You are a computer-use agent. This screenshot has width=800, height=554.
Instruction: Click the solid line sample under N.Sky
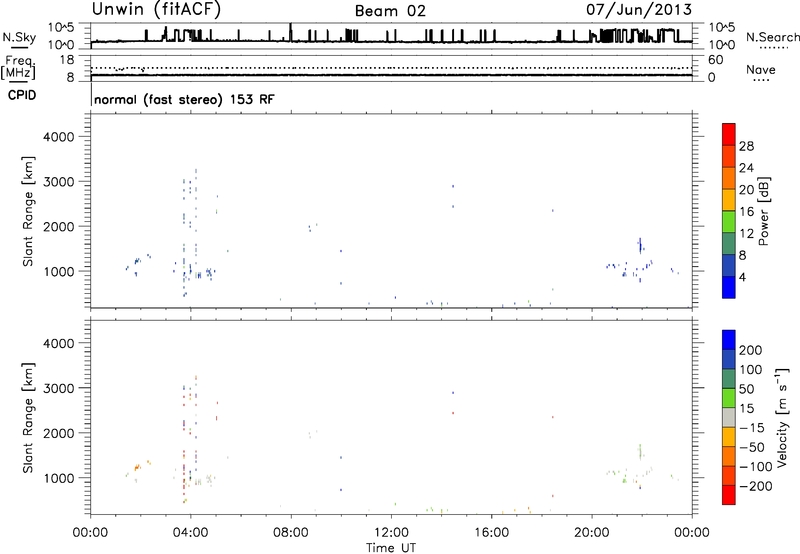point(19,47)
